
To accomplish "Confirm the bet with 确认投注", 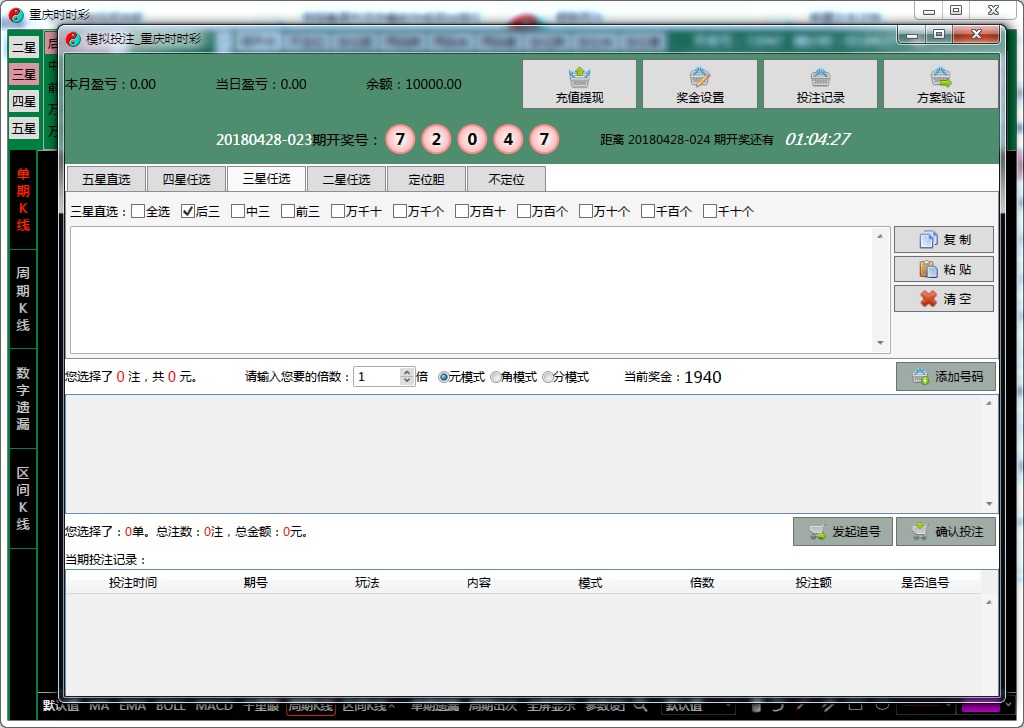I will [x=945, y=531].
